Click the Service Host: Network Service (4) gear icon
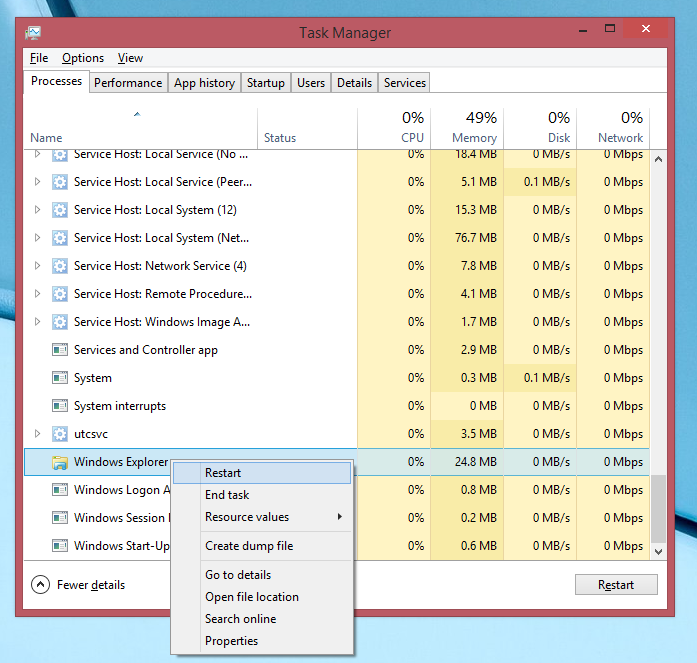This screenshot has width=697, height=663. tap(60, 266)
